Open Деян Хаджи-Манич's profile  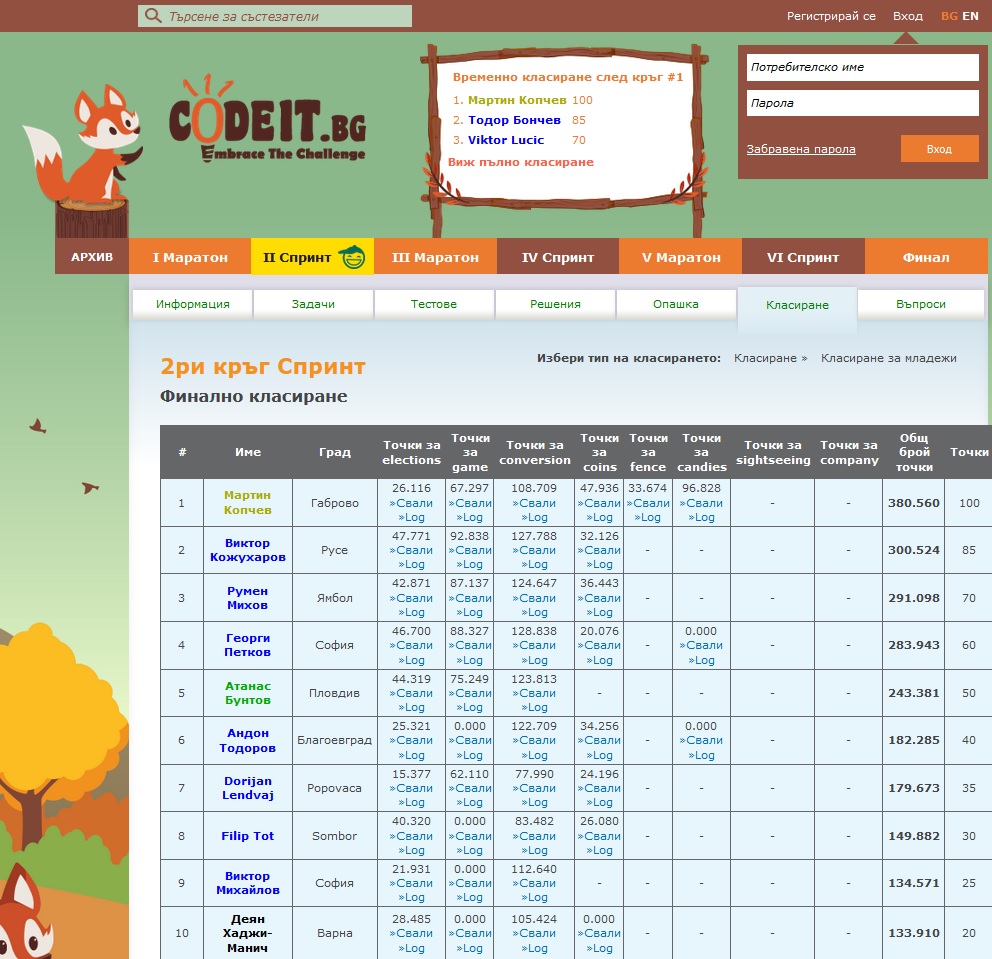tap(247, 933)
